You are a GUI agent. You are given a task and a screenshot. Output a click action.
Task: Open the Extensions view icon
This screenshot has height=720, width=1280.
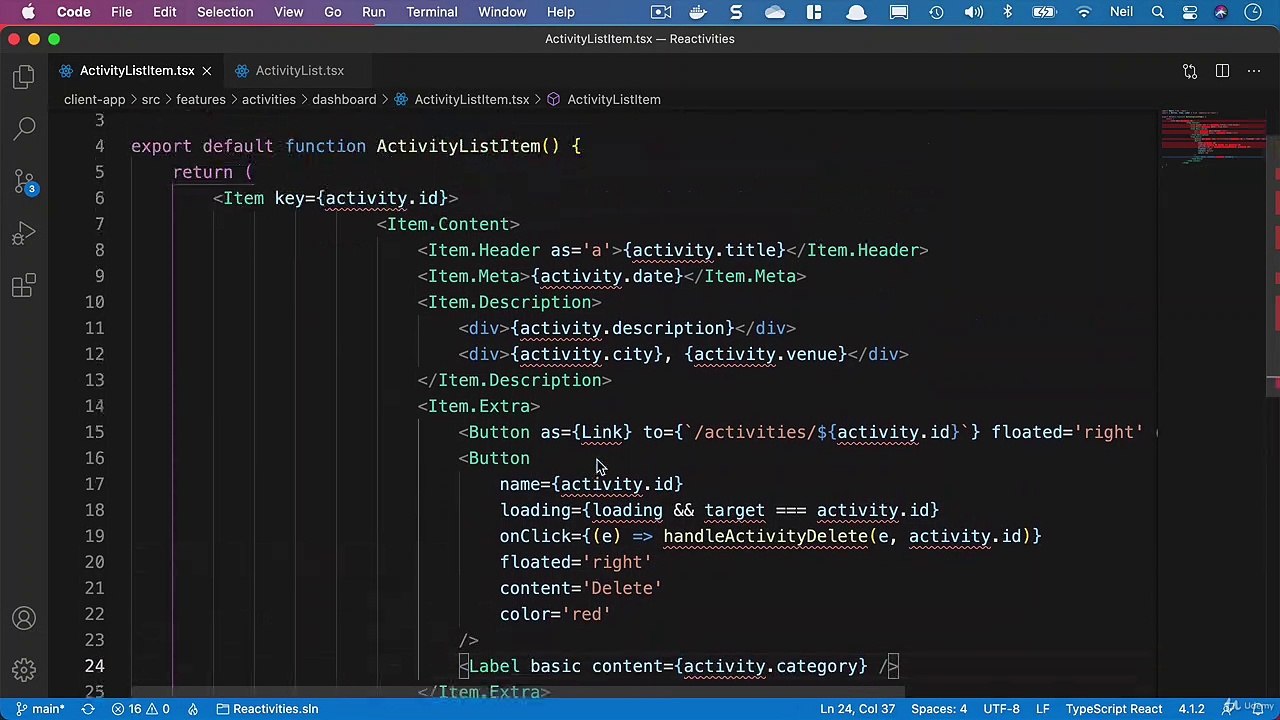tap(24, 287)
